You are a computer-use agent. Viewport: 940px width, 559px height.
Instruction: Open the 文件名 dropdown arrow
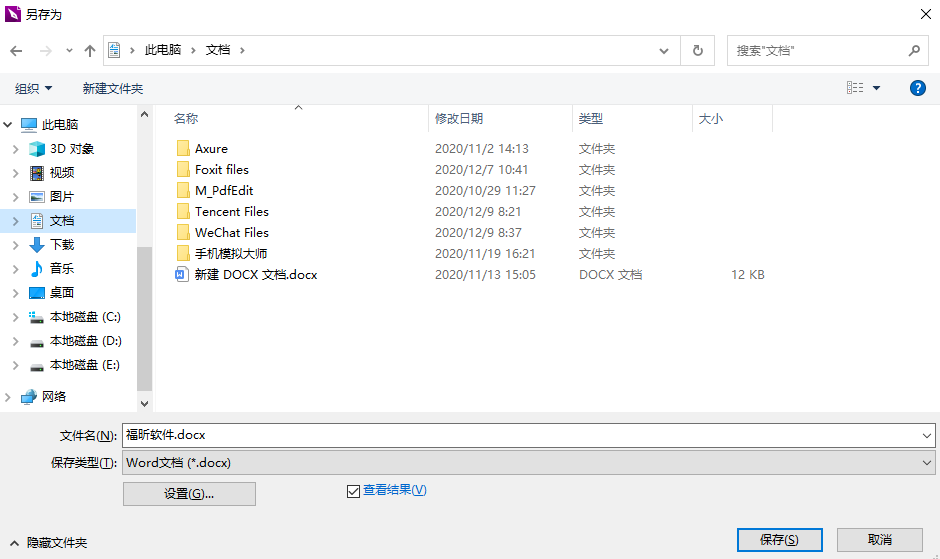pyautogui.click(x=927, y=435)
